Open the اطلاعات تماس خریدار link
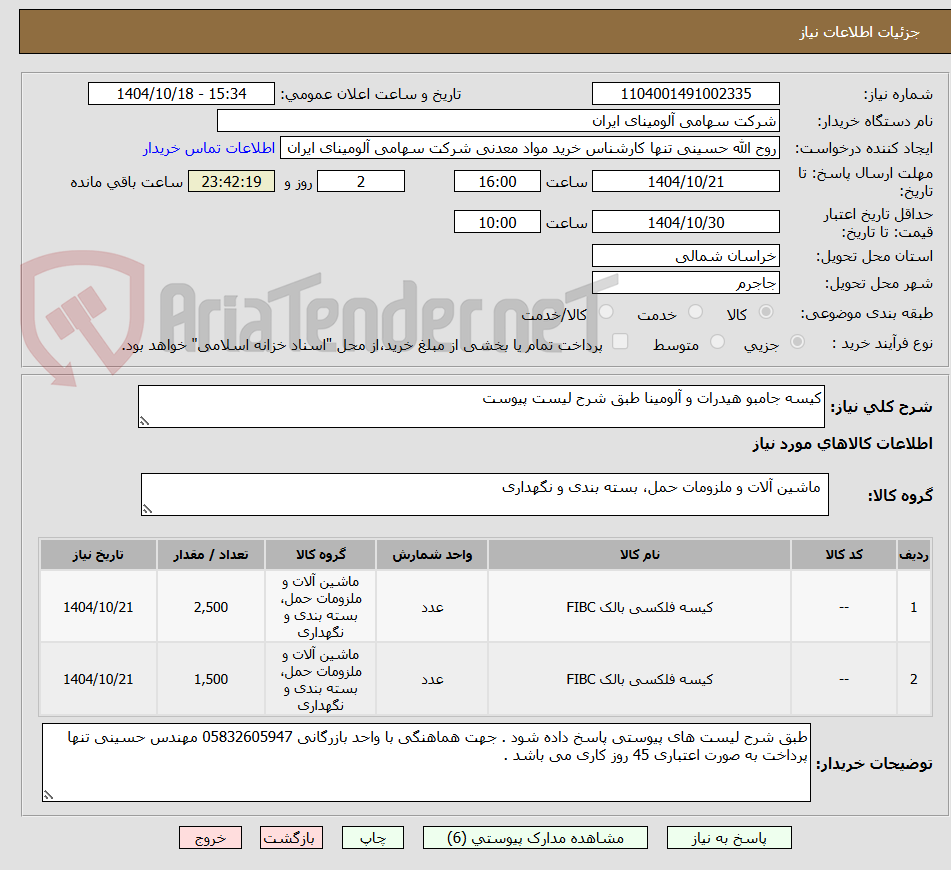The image size is (951, 870). pos(209,149)
